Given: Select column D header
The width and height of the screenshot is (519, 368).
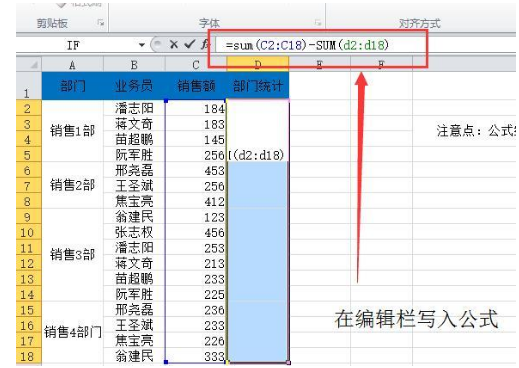Looking at the screenshot, I should pos(258,64).
